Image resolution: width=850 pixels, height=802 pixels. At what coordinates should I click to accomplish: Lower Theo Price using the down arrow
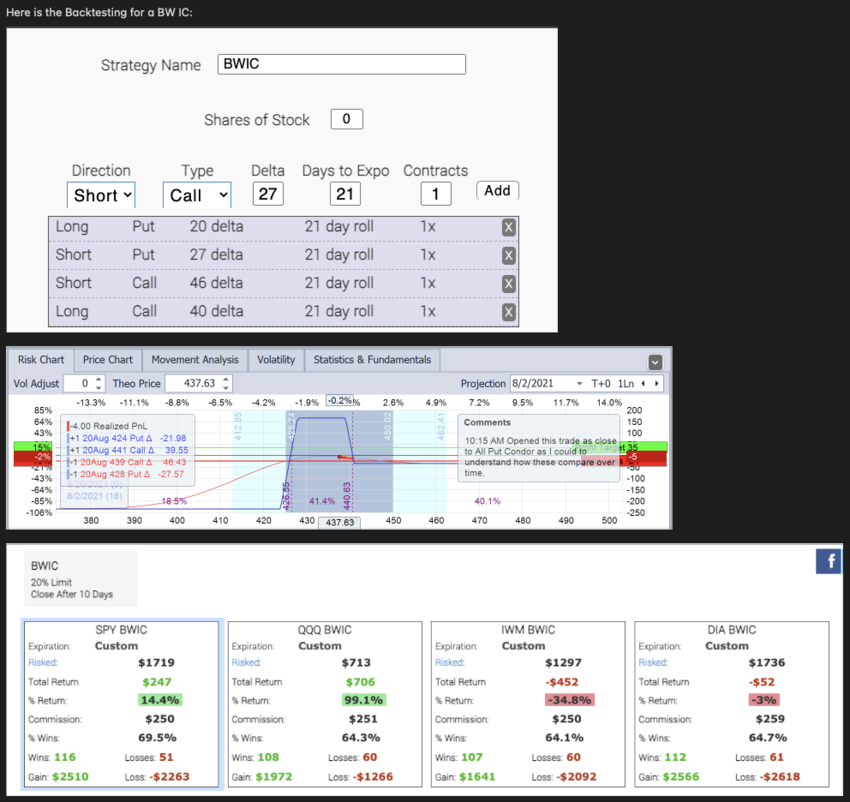(x=226, y=387)
